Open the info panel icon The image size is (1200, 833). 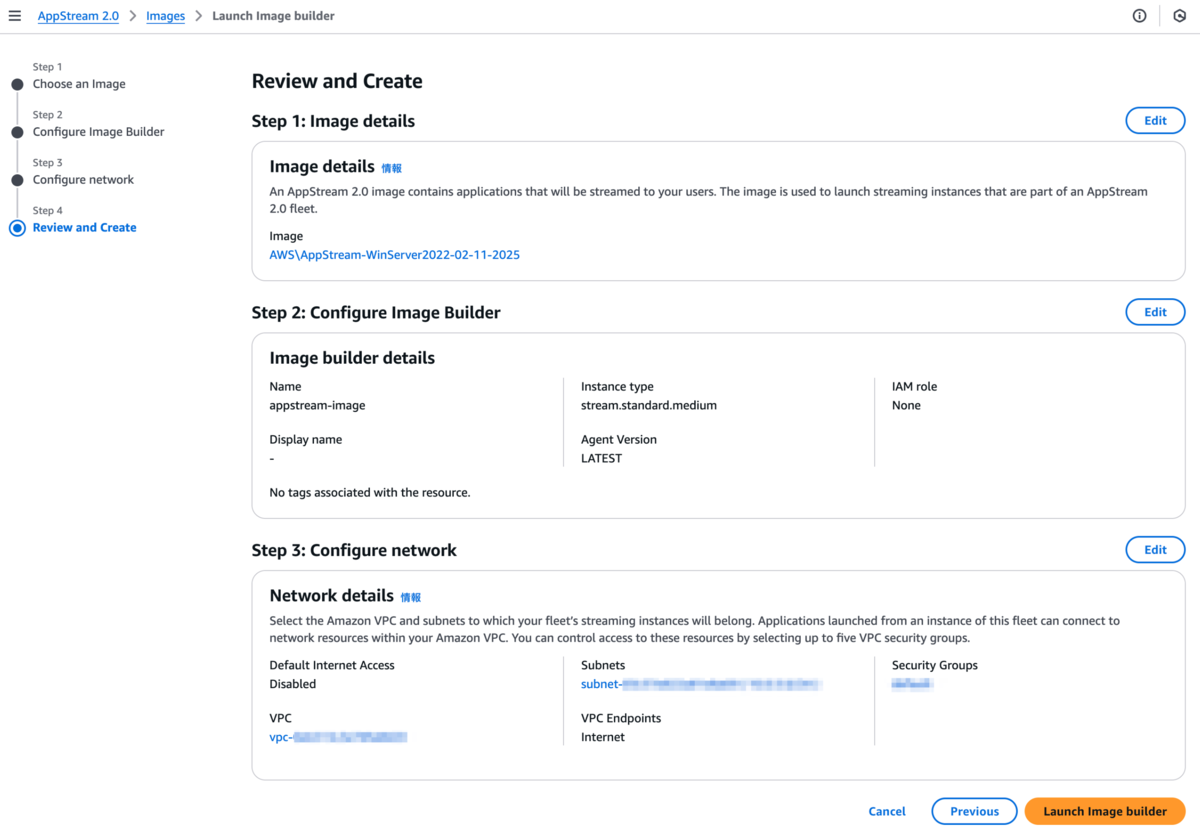coord(1139,16)
